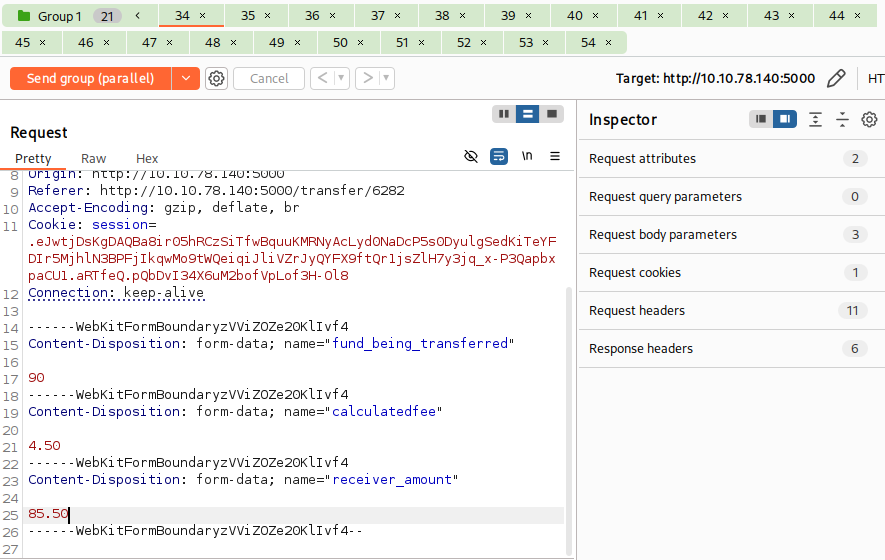Image resolution: width=885 pixels, height=560 pixels.
Task: Go to previous request with back arrow
Action: (322, 78)
